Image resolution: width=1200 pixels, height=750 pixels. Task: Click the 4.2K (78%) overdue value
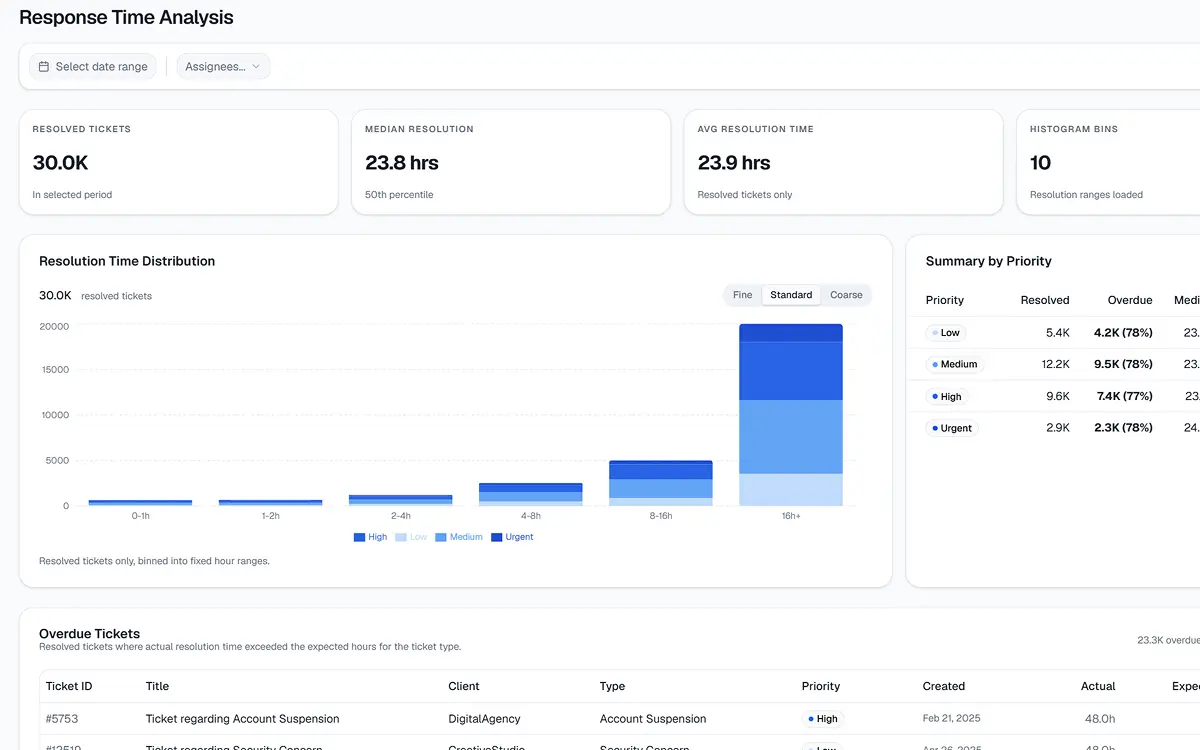1123,333
